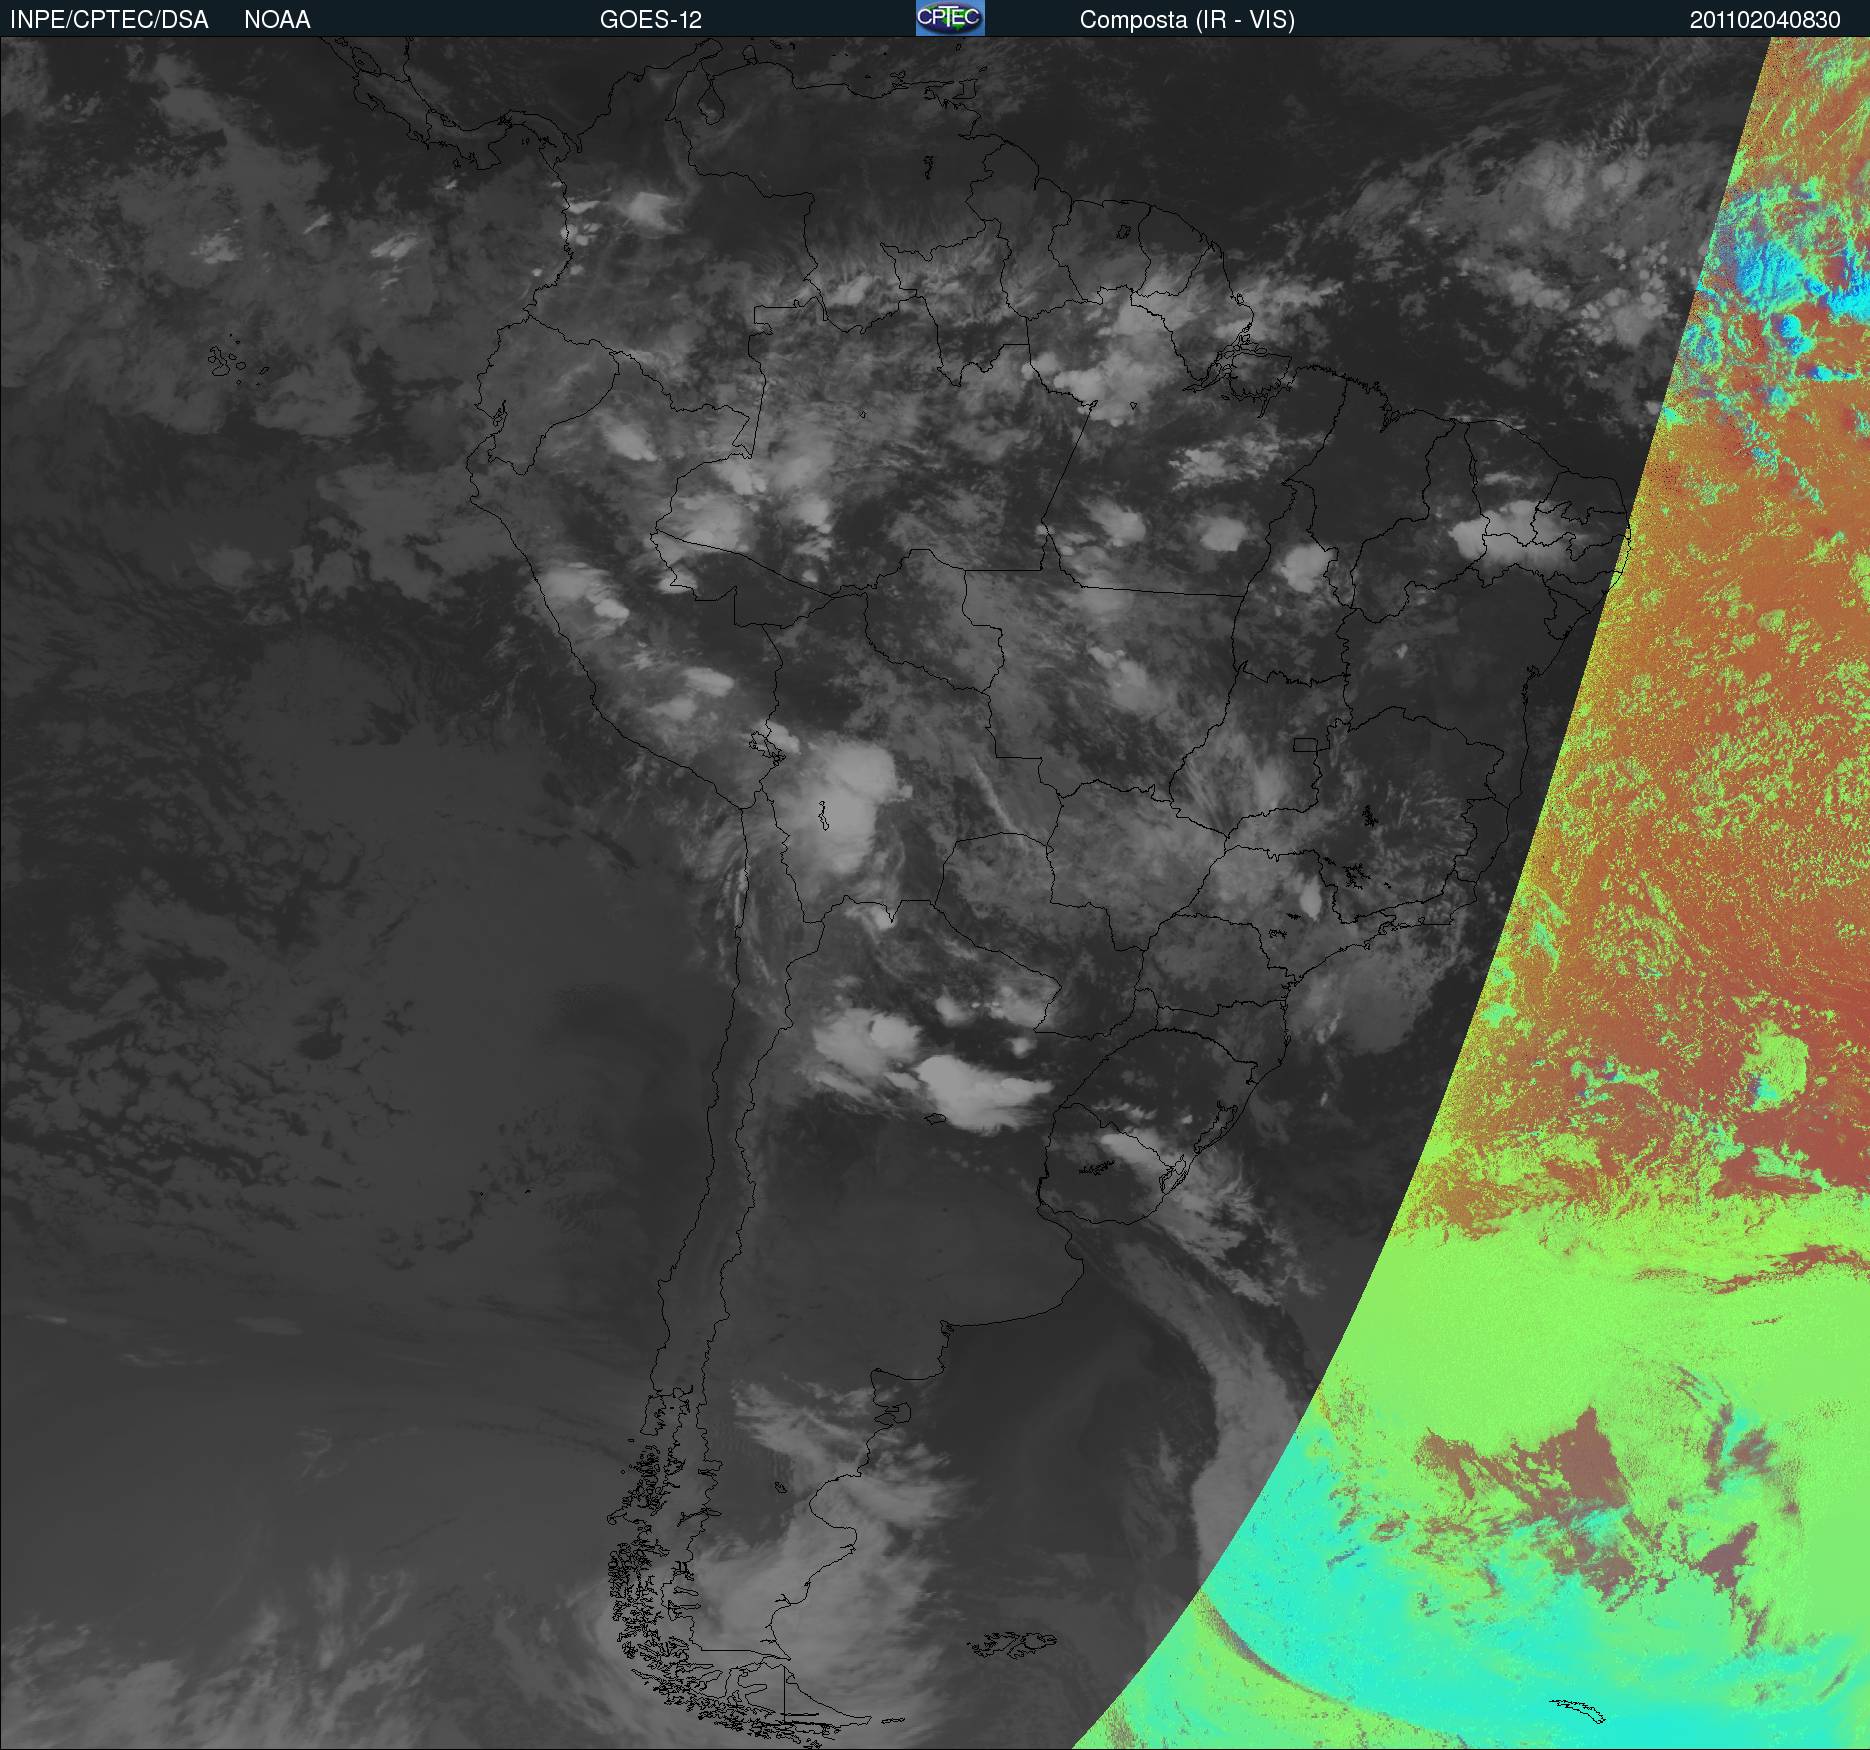
Task: Click the 201102040830 timestamp
Action: click(x=1765, y=19)
